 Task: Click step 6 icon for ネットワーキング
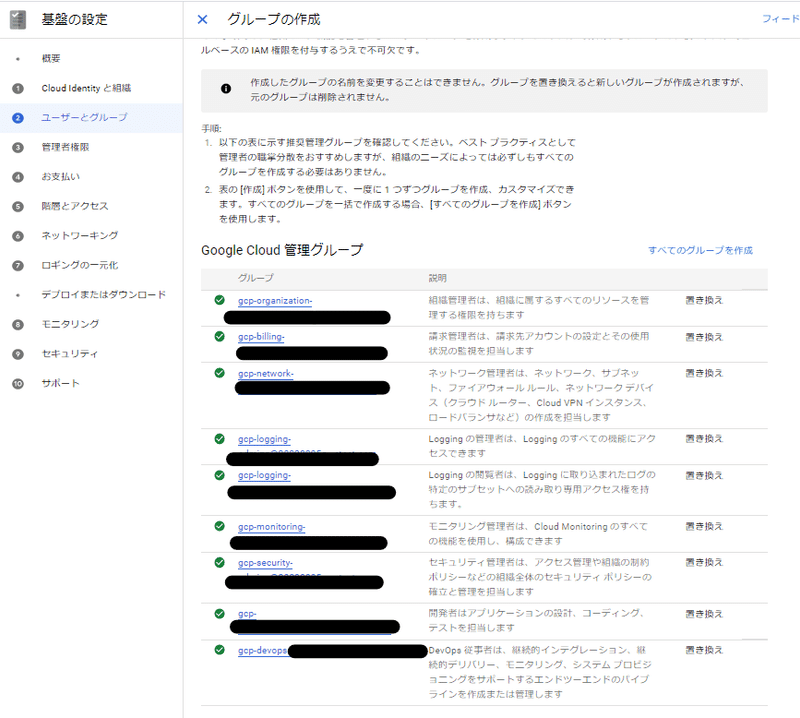coord(18,236)
